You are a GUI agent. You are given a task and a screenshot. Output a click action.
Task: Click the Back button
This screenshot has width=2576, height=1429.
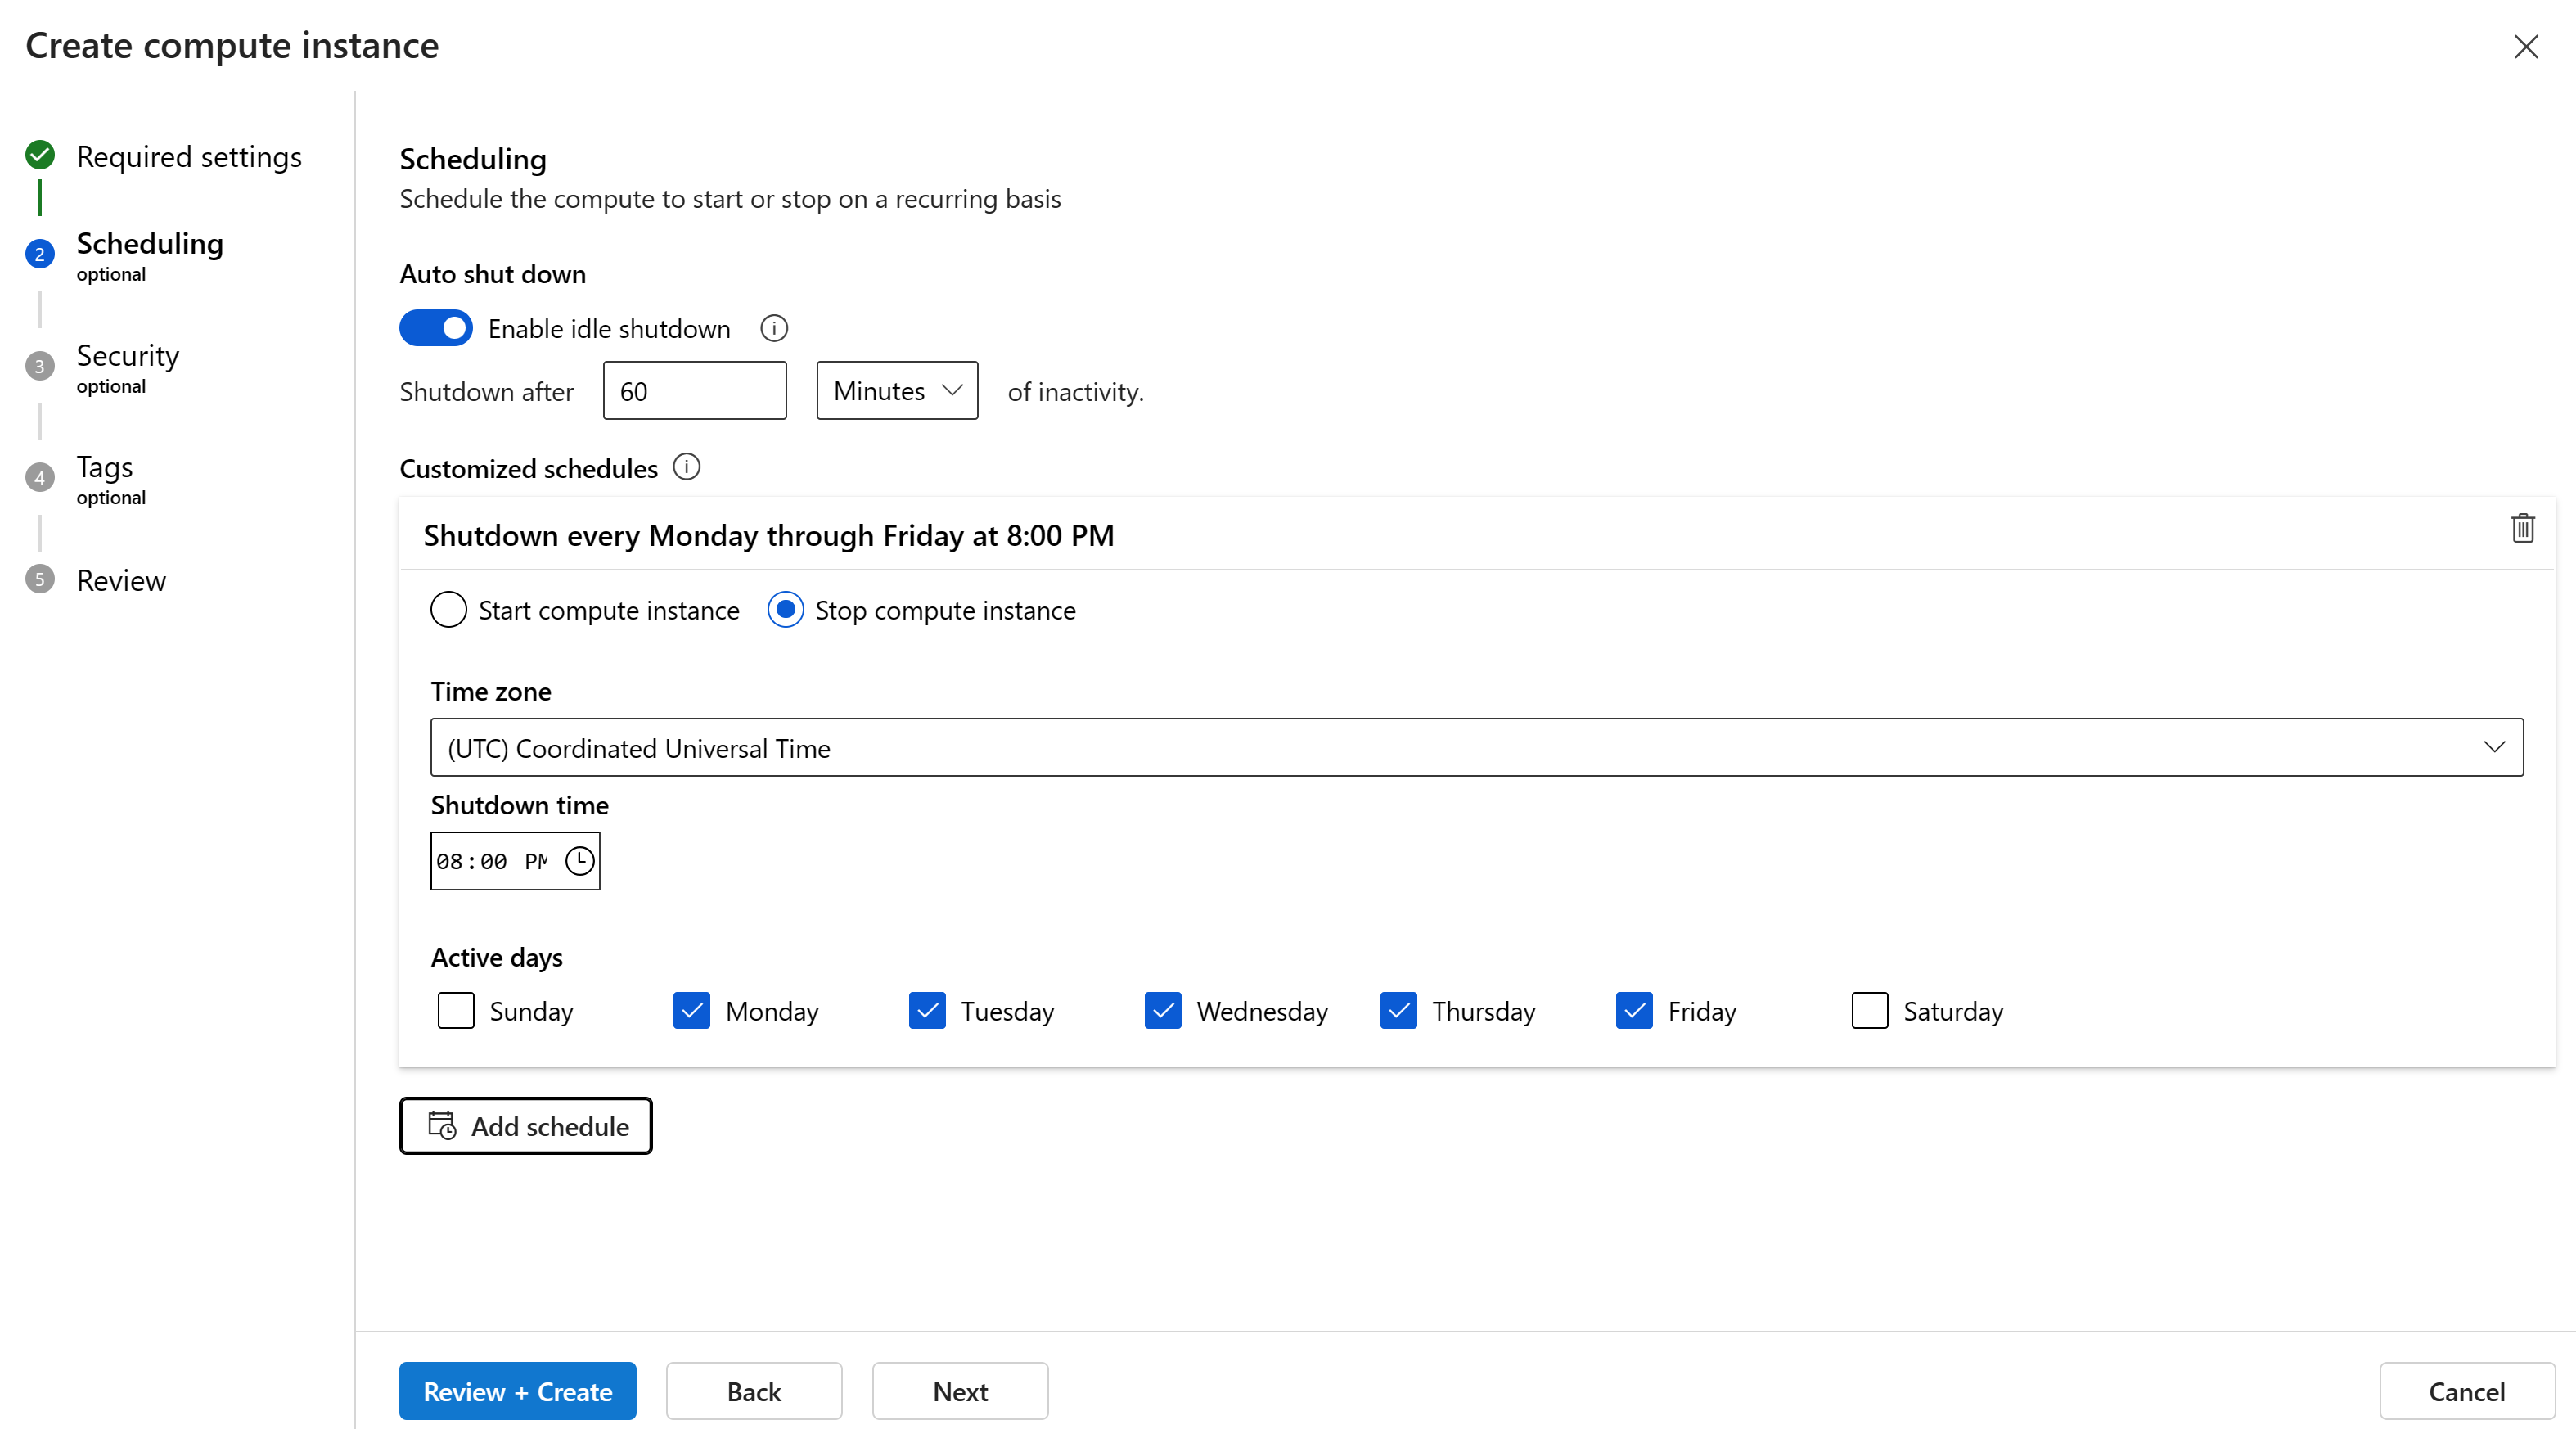click(x=754, y=1391)
